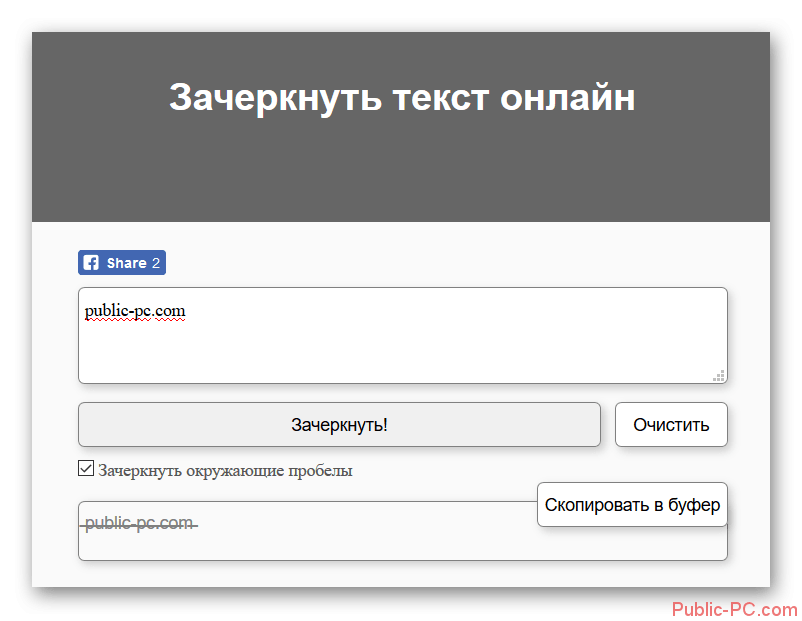Click the struck-through public-pc.com result text
Screen dimensions: 802x621
(139, 523)
